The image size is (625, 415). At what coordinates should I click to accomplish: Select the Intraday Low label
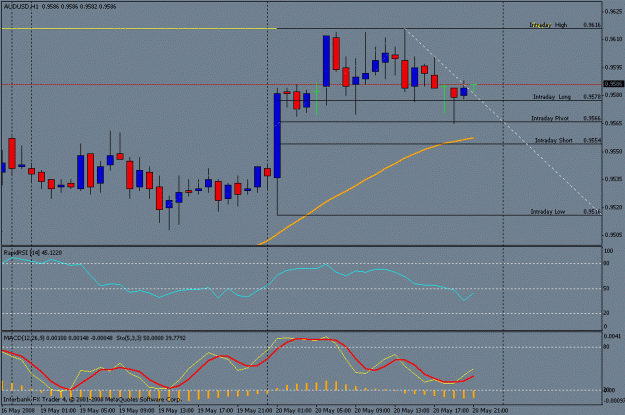pos(548,212)
